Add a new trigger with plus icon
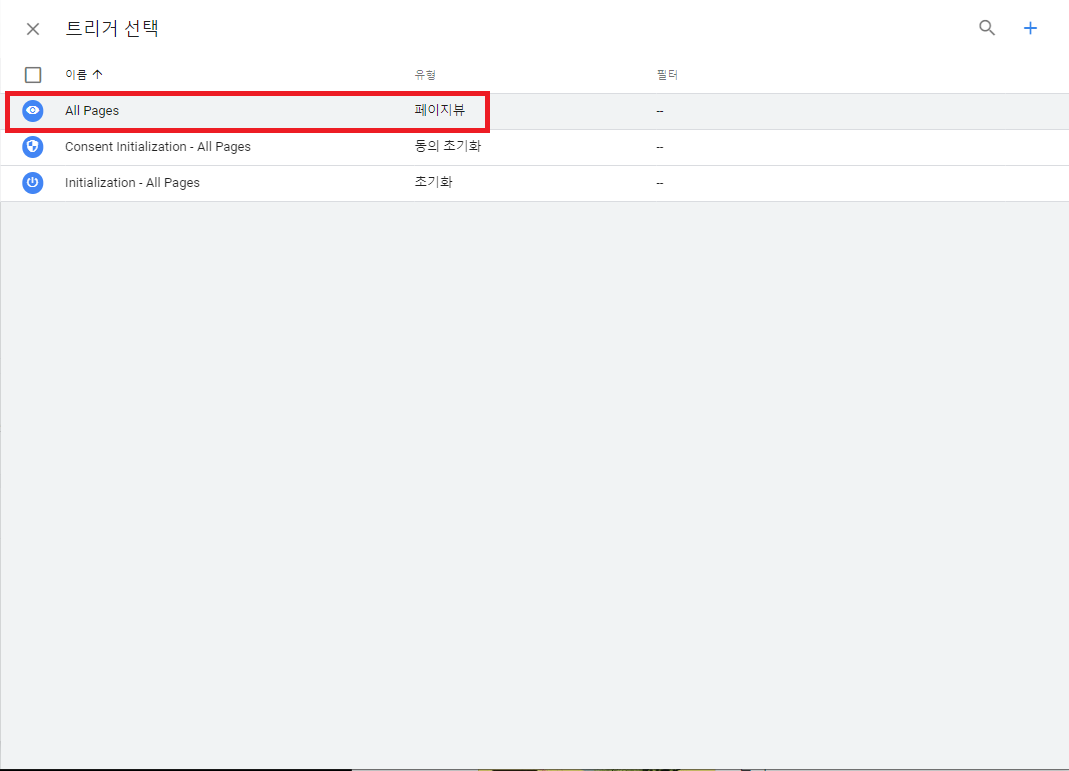1069x771 pixels. click(1030, 28)
